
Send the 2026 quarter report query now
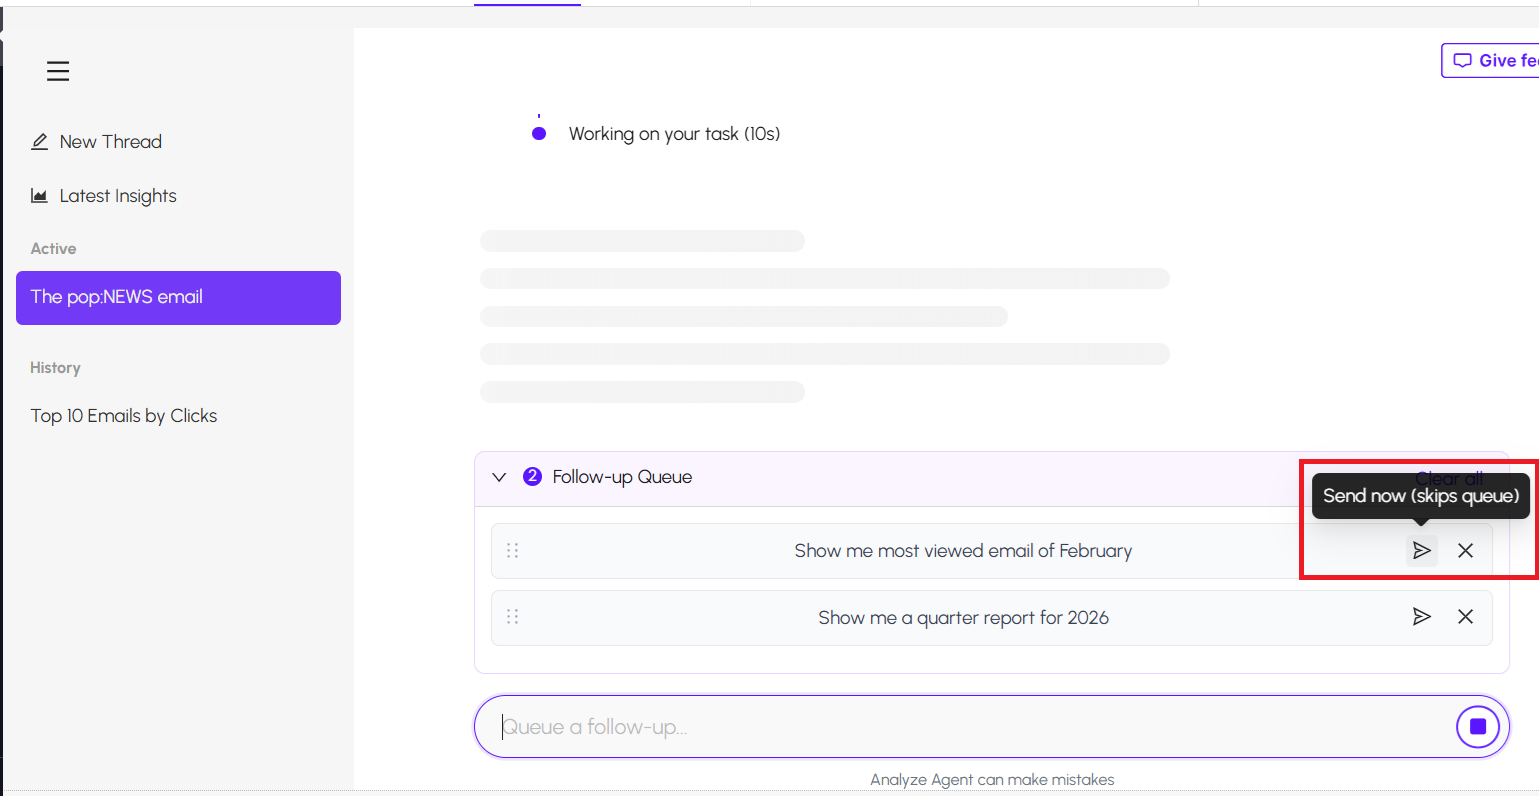tap(1421, 617)
